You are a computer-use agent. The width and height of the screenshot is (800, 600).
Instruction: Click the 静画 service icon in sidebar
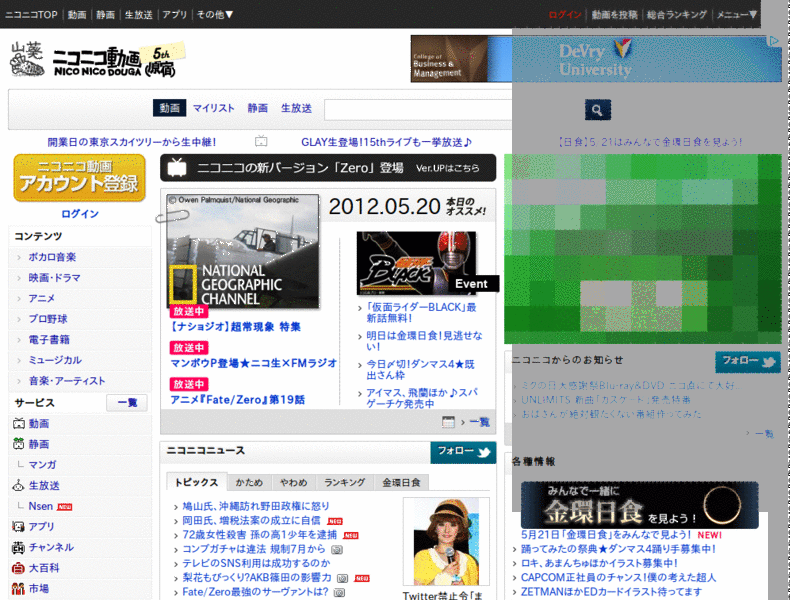[x=18, y=444]
